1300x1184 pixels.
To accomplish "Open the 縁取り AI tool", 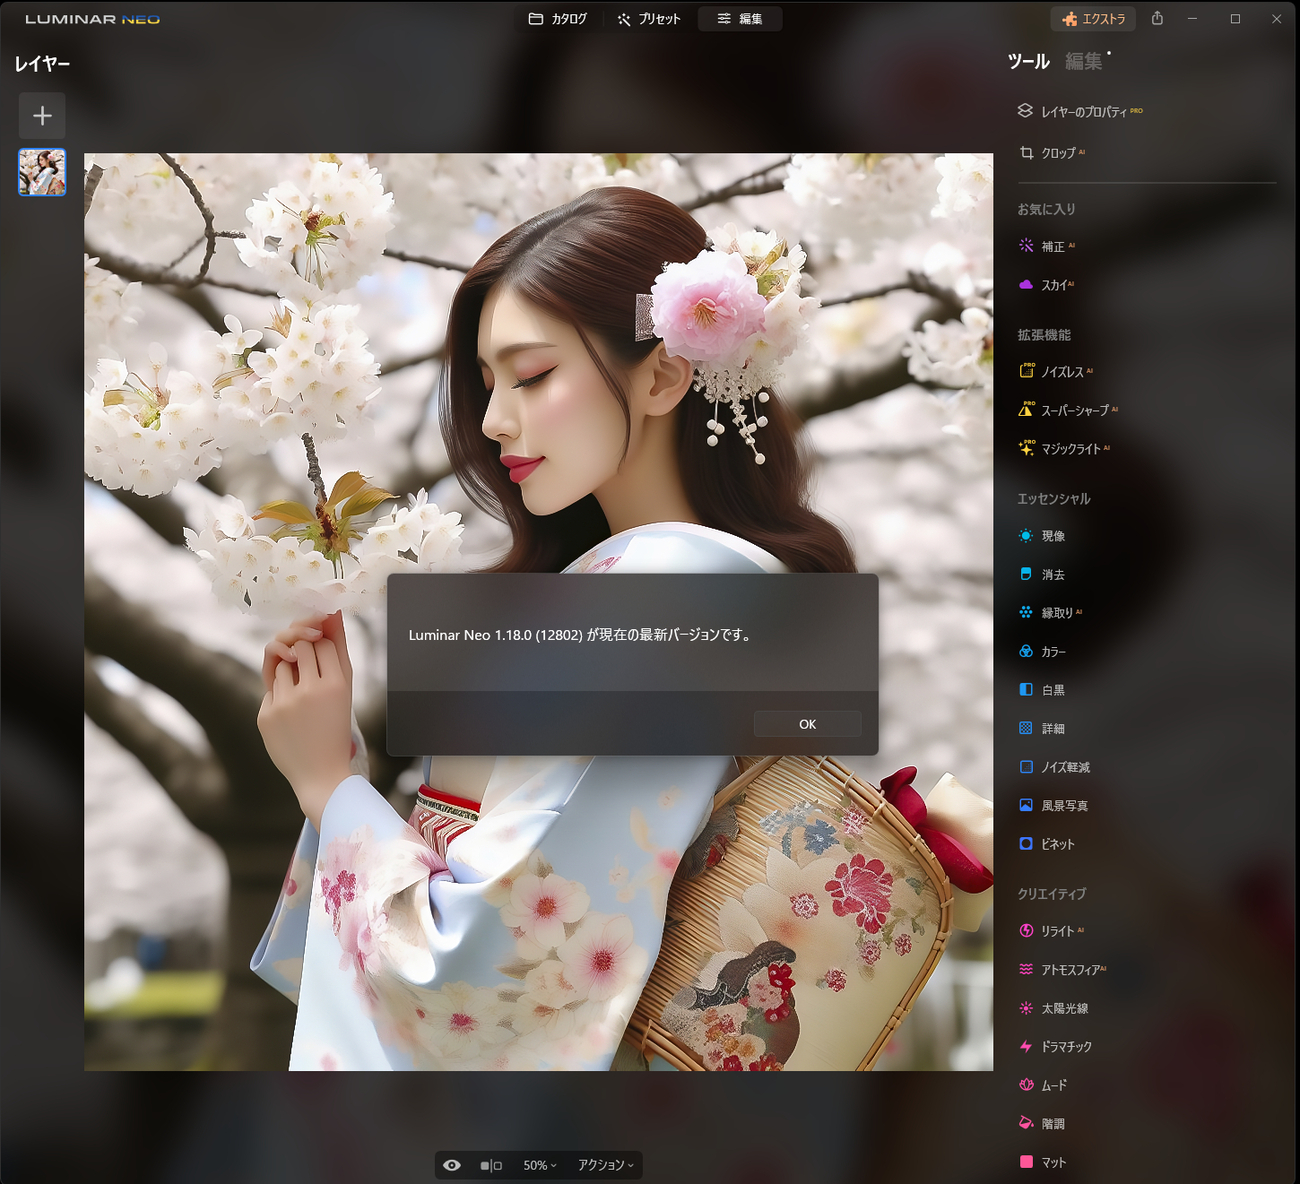I will pos(1050,613).
